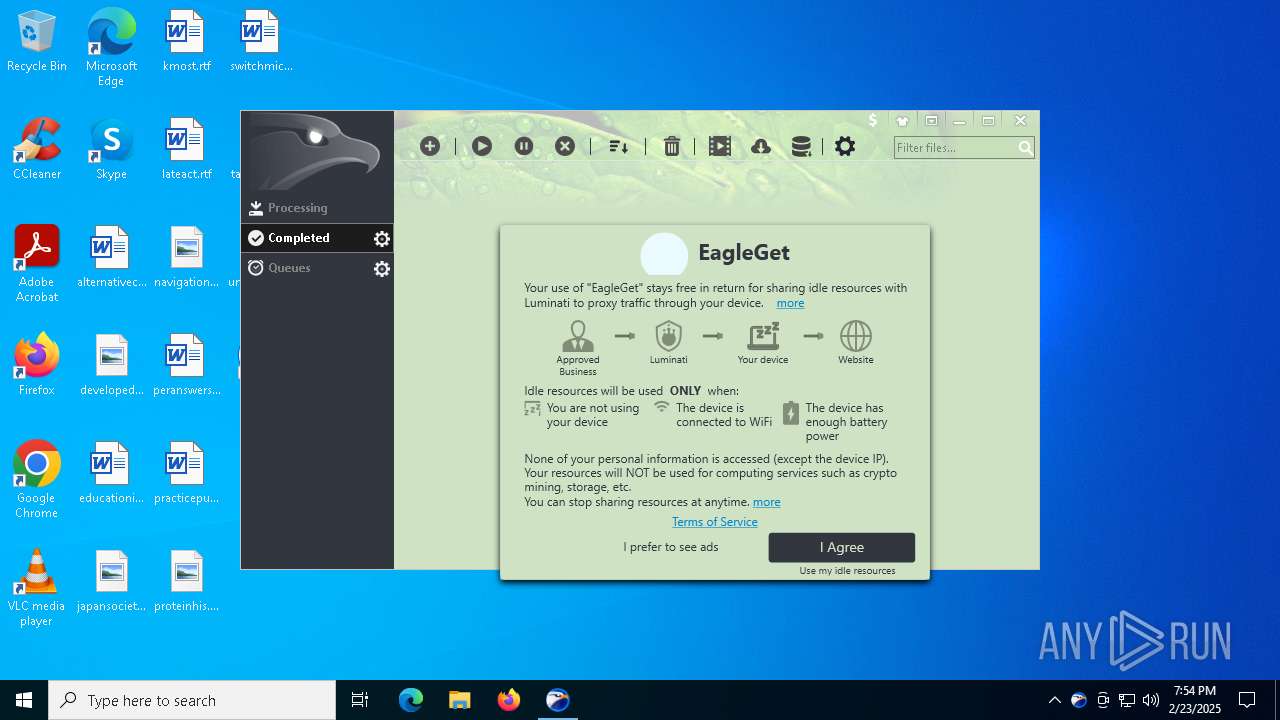Start downloads with the play icon

pyautogui.click(x=482, y=146)
